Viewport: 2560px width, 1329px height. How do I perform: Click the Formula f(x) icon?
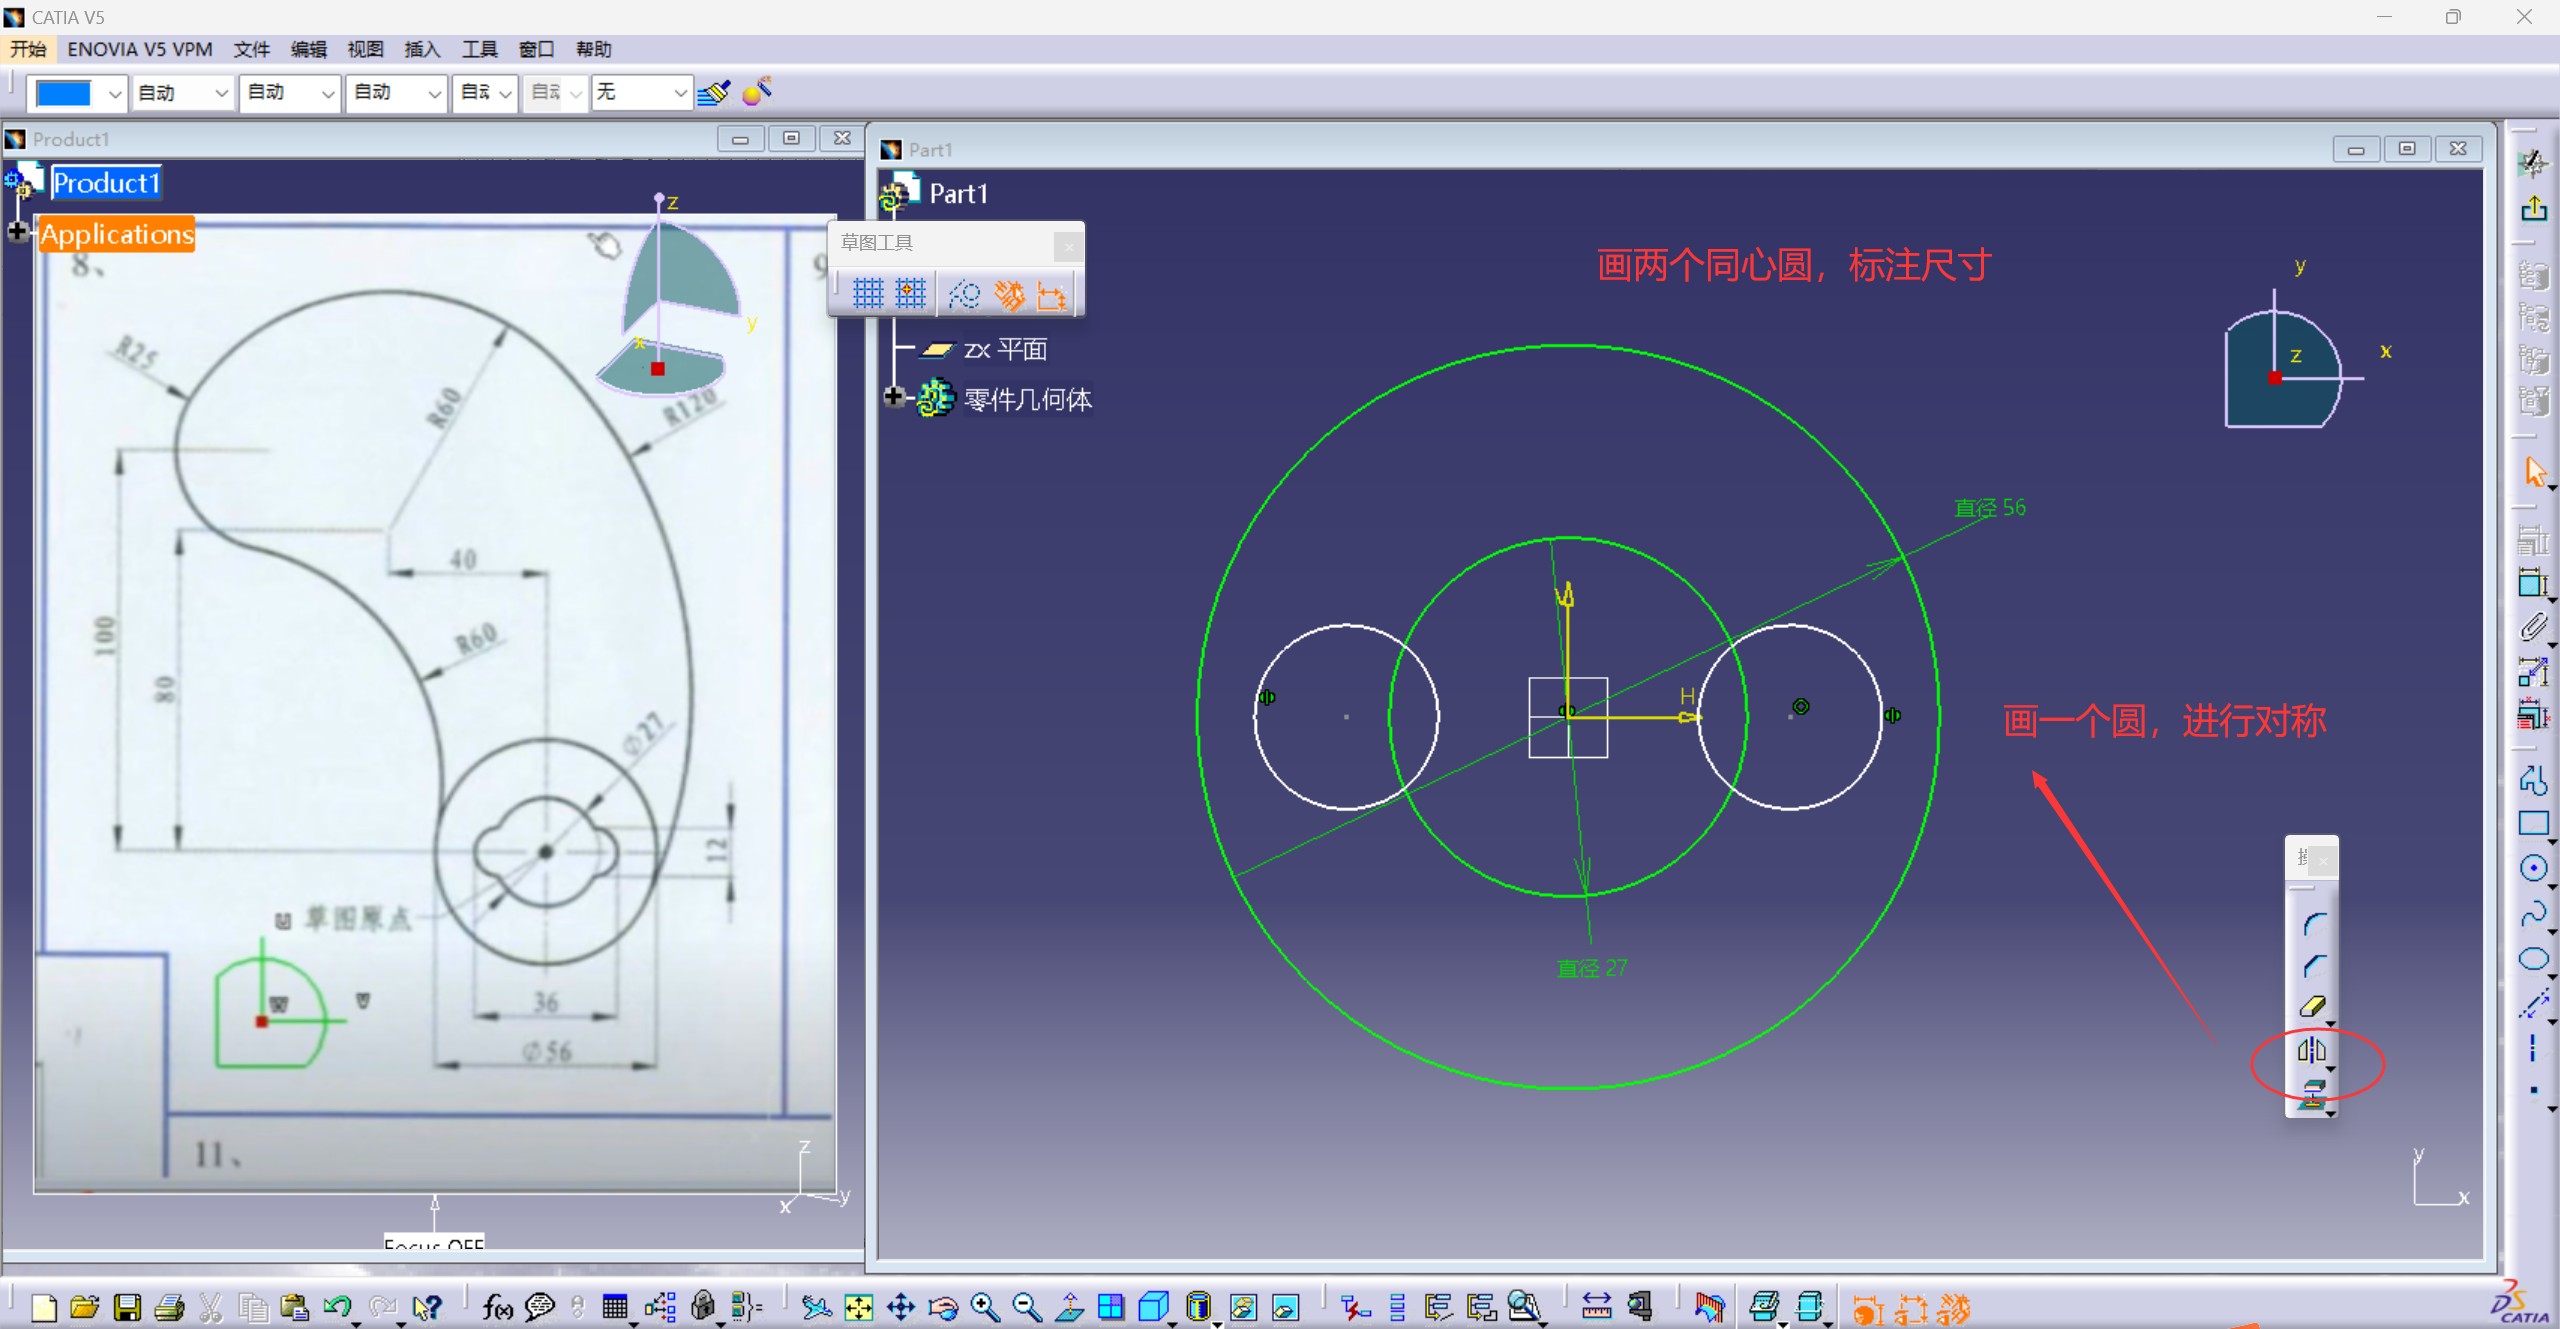point(496,1307)
